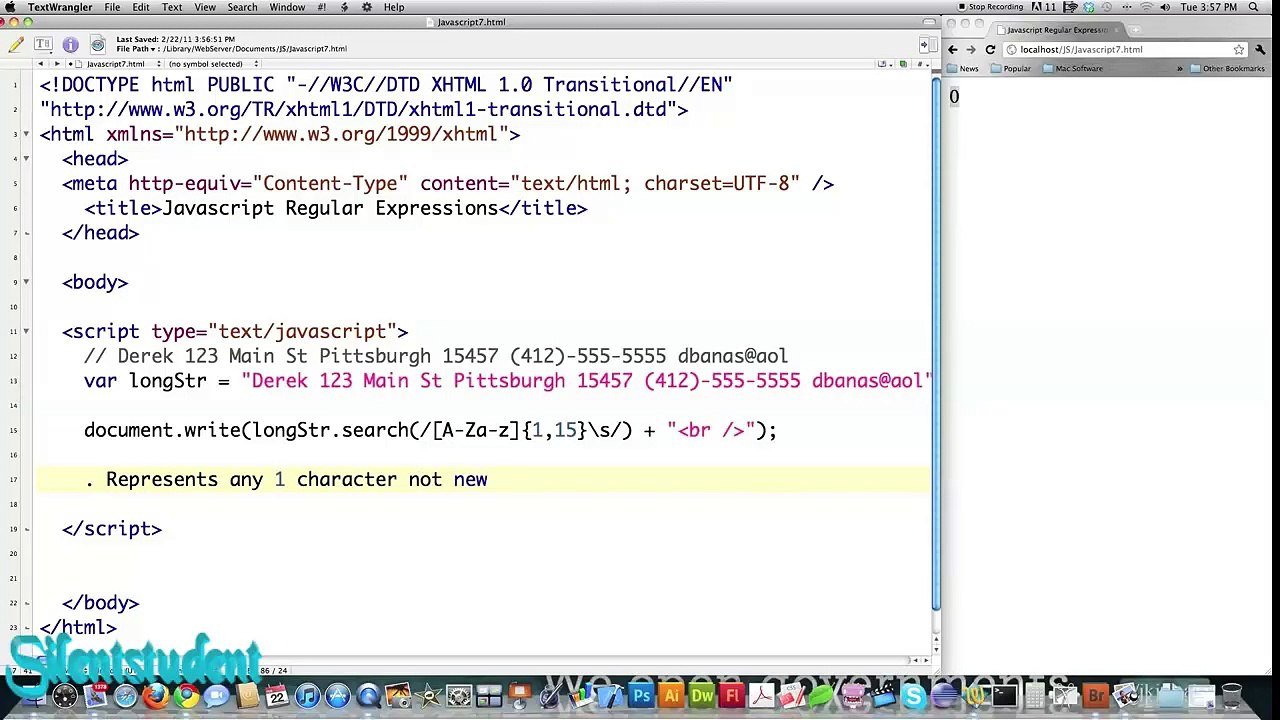Click Stop Recording in the menu bar

(x=990, y=7)
